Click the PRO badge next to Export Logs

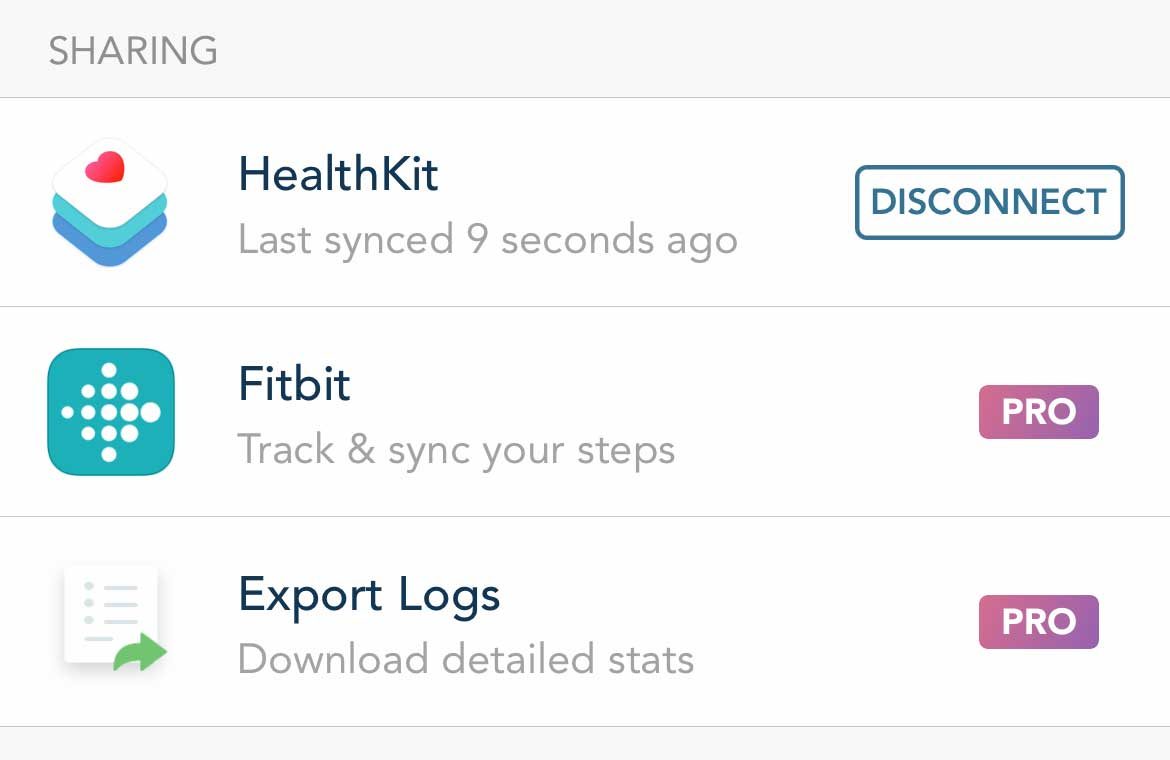pos(1038,622)
